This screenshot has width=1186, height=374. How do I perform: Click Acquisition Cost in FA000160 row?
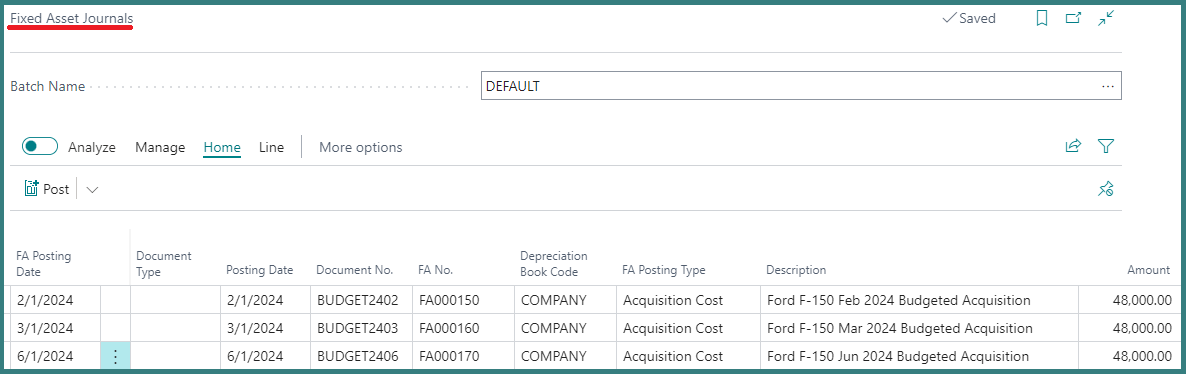coord(688,329)
